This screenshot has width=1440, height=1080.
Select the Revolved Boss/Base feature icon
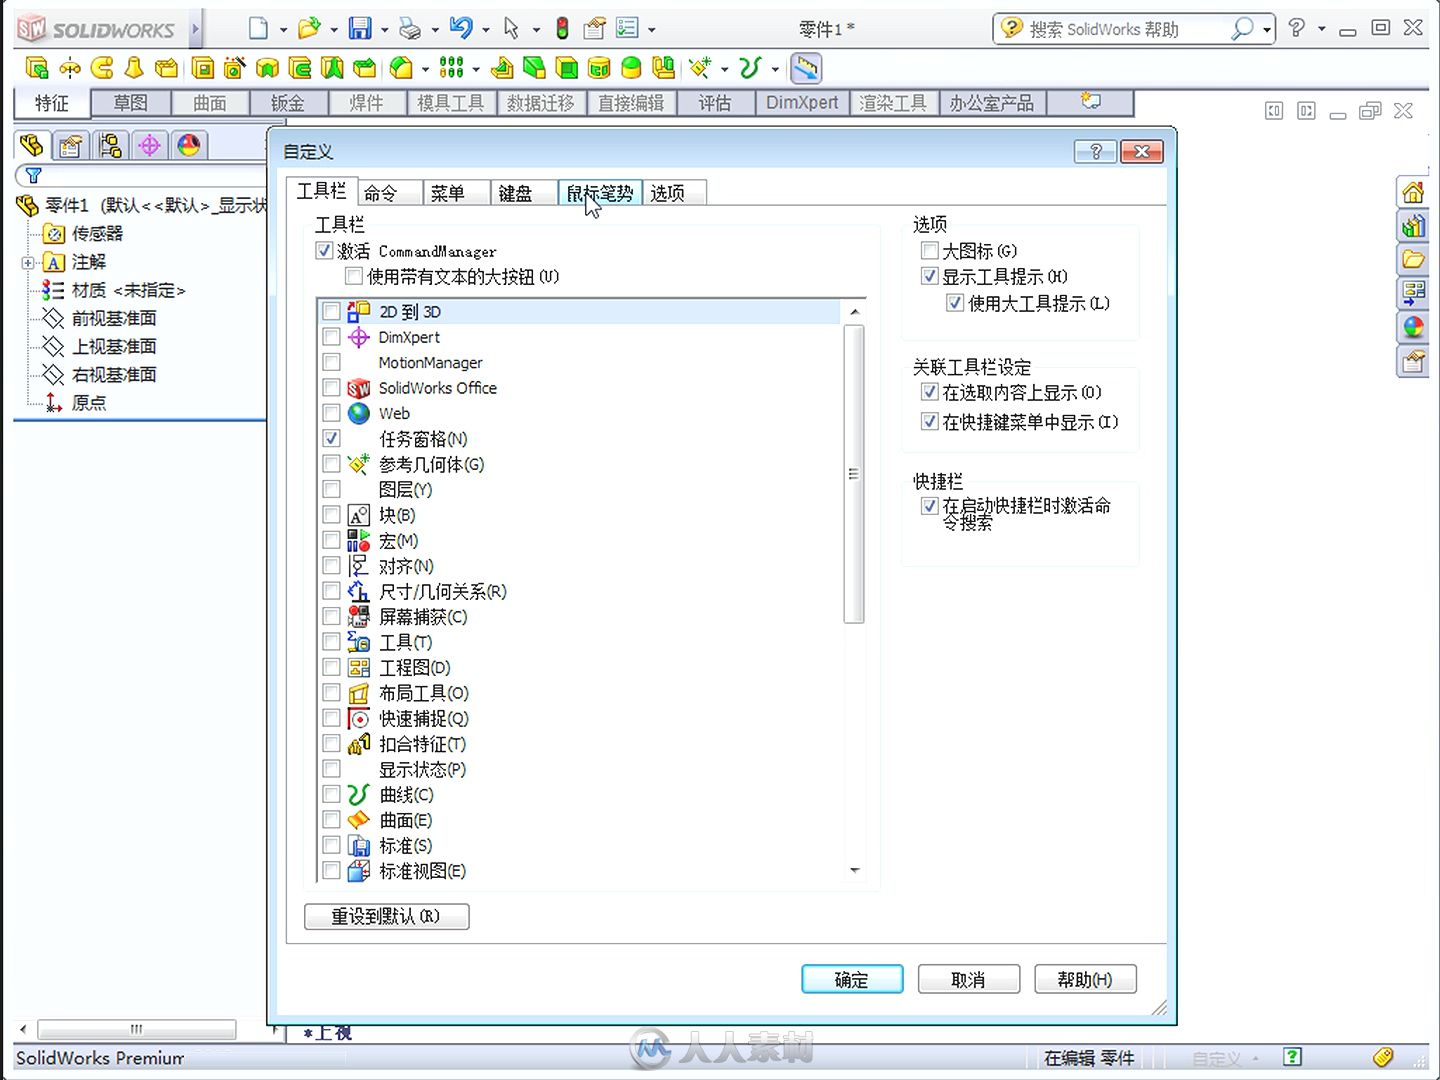pos(70,68)
